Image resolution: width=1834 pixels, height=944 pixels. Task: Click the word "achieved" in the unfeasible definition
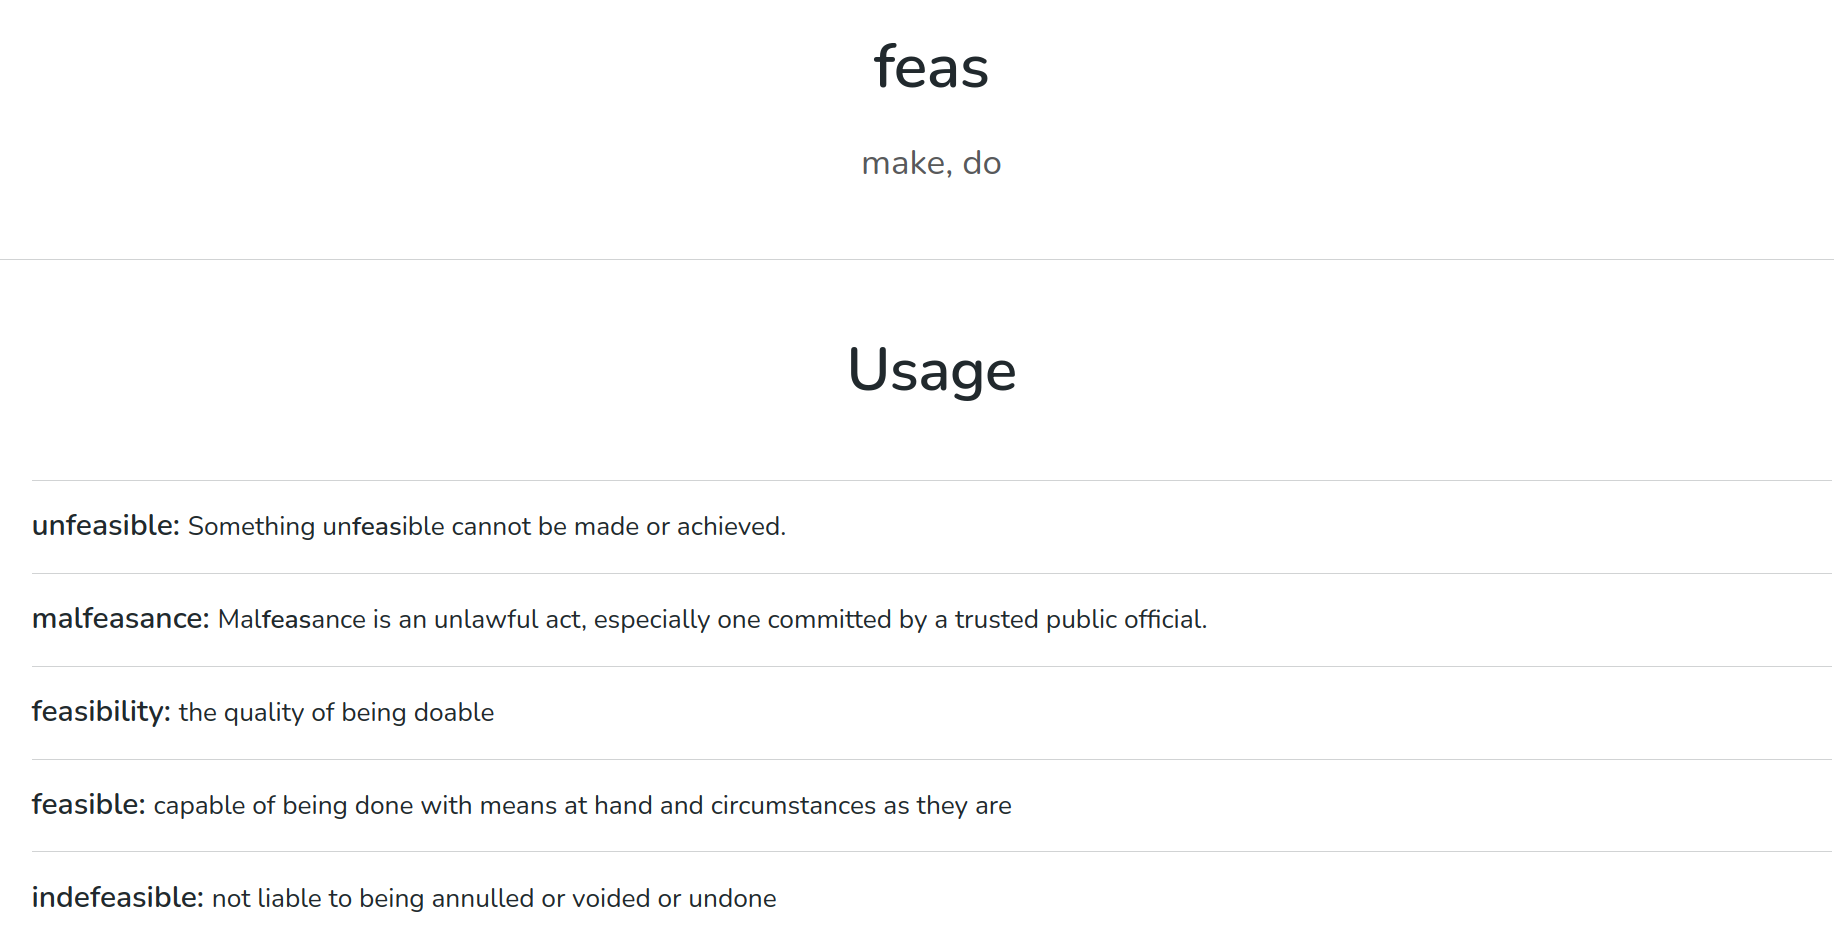pyautogui.click(x=729, y=527)
